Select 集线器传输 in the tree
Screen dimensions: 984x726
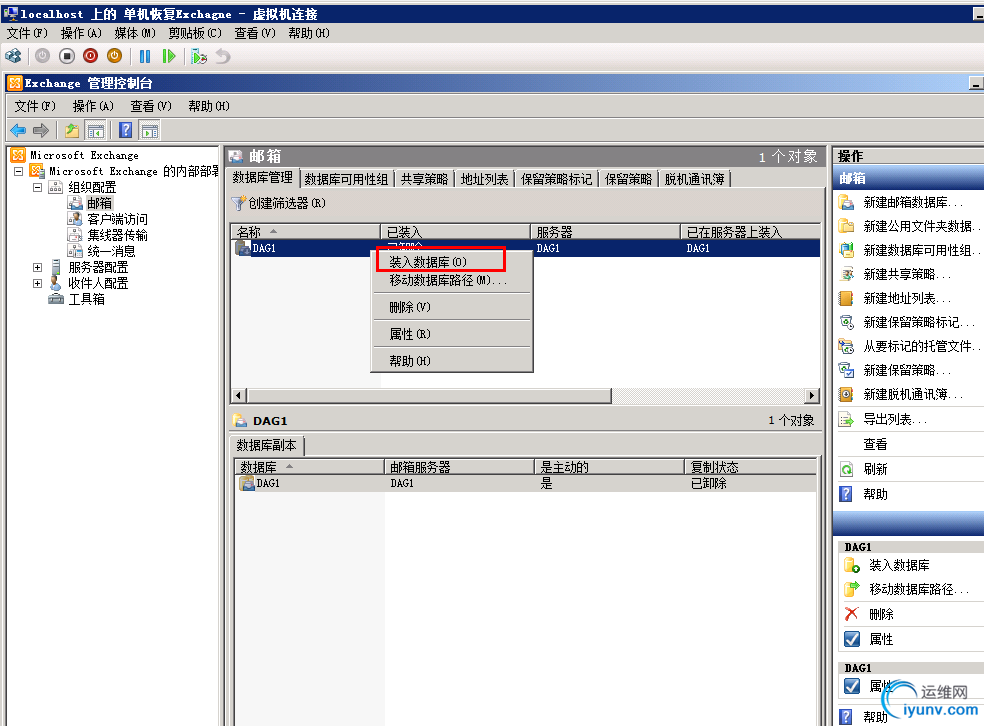click(x=117, y=235)
